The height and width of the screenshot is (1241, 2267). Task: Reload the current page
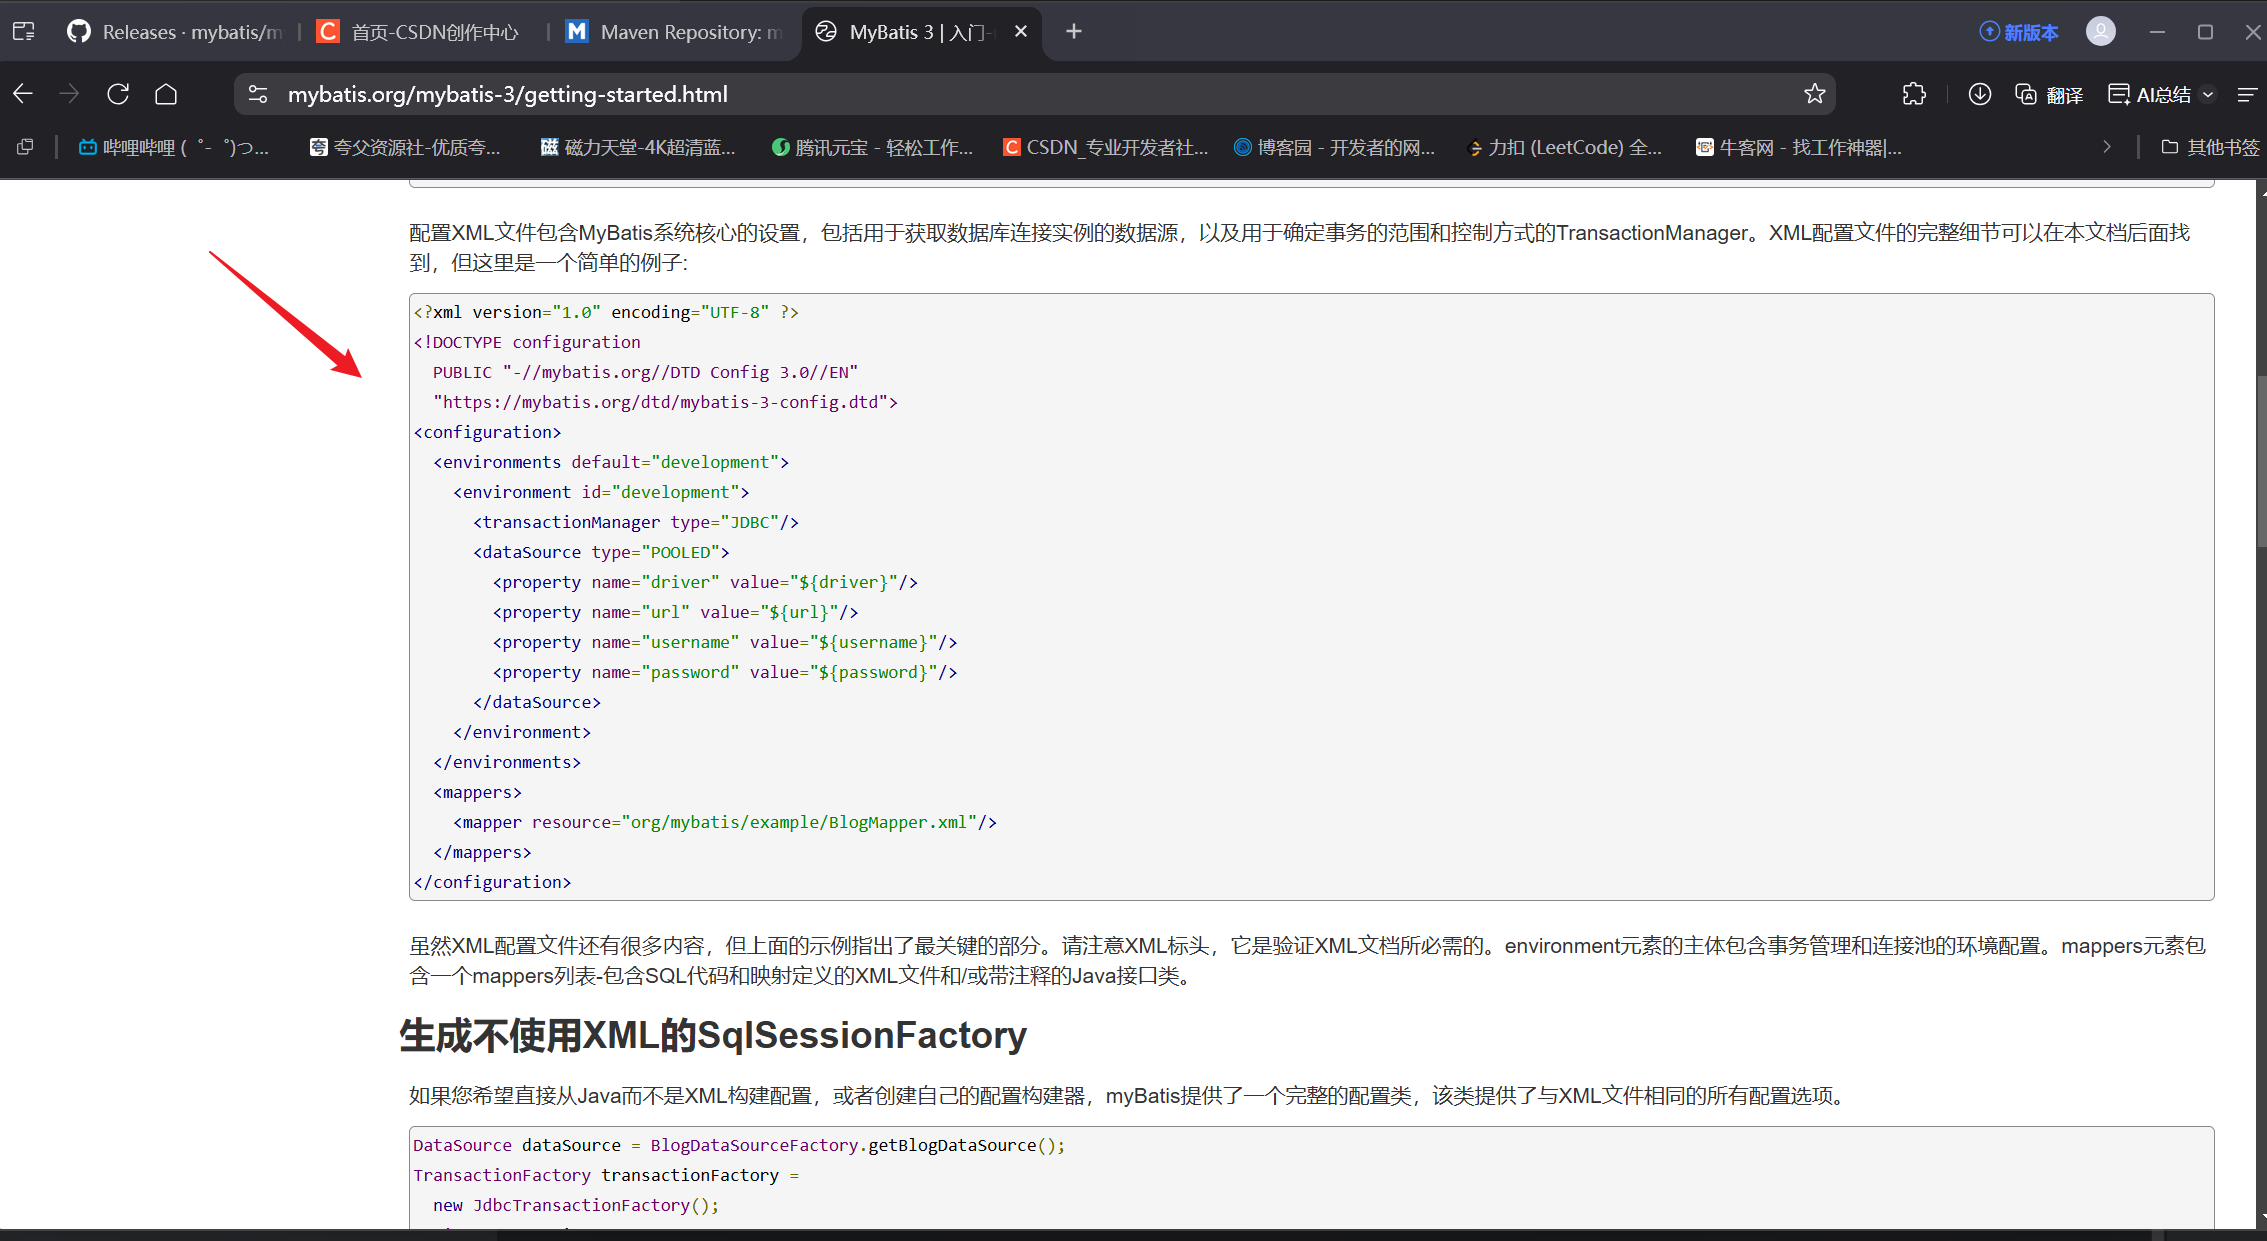(118, 94)
